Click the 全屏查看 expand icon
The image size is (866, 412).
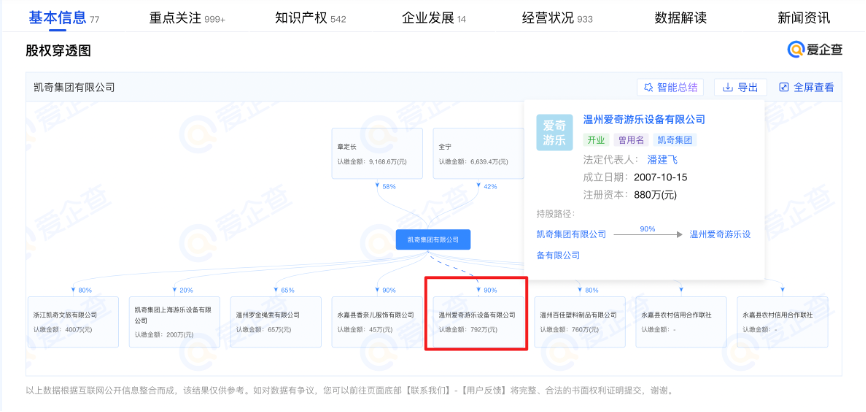click(x=784, y=87)
